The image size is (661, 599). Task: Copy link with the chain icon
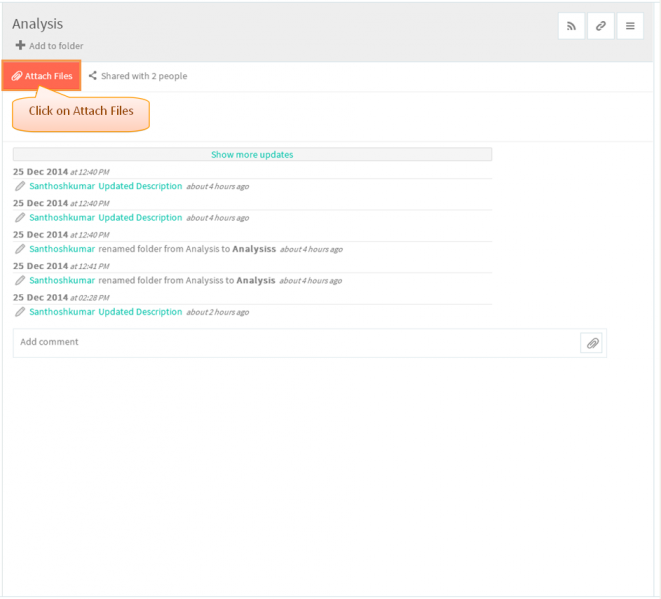coord(601,26)
